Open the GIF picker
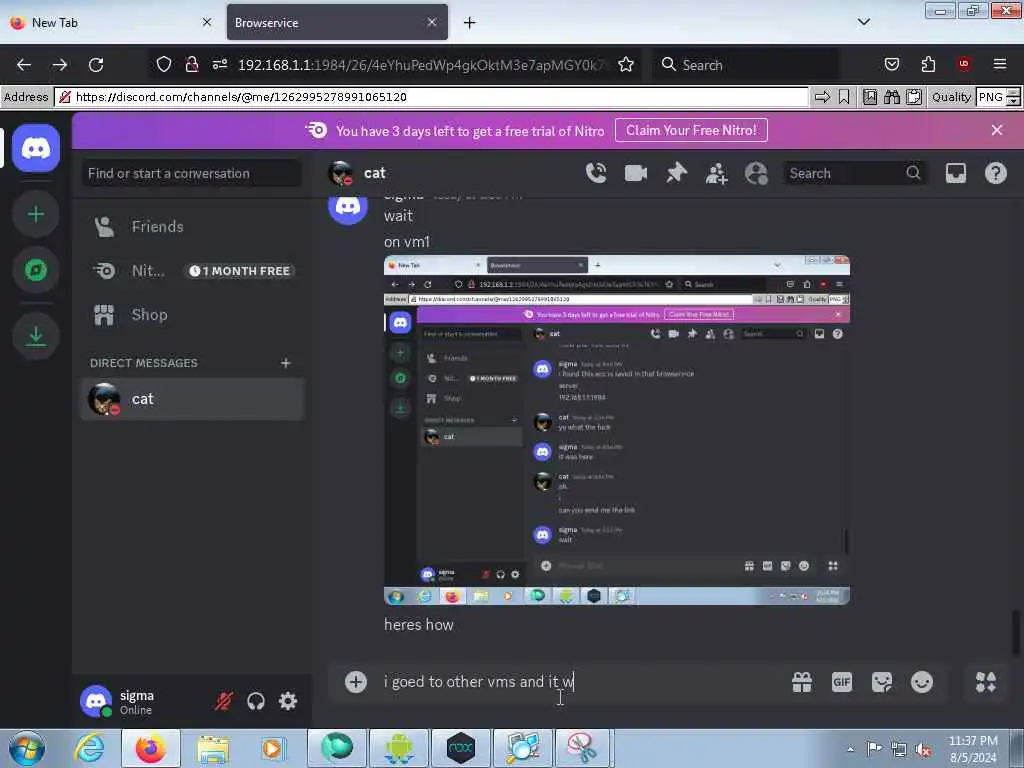This screenshot has width=1024, height=768. click(842, 682)
